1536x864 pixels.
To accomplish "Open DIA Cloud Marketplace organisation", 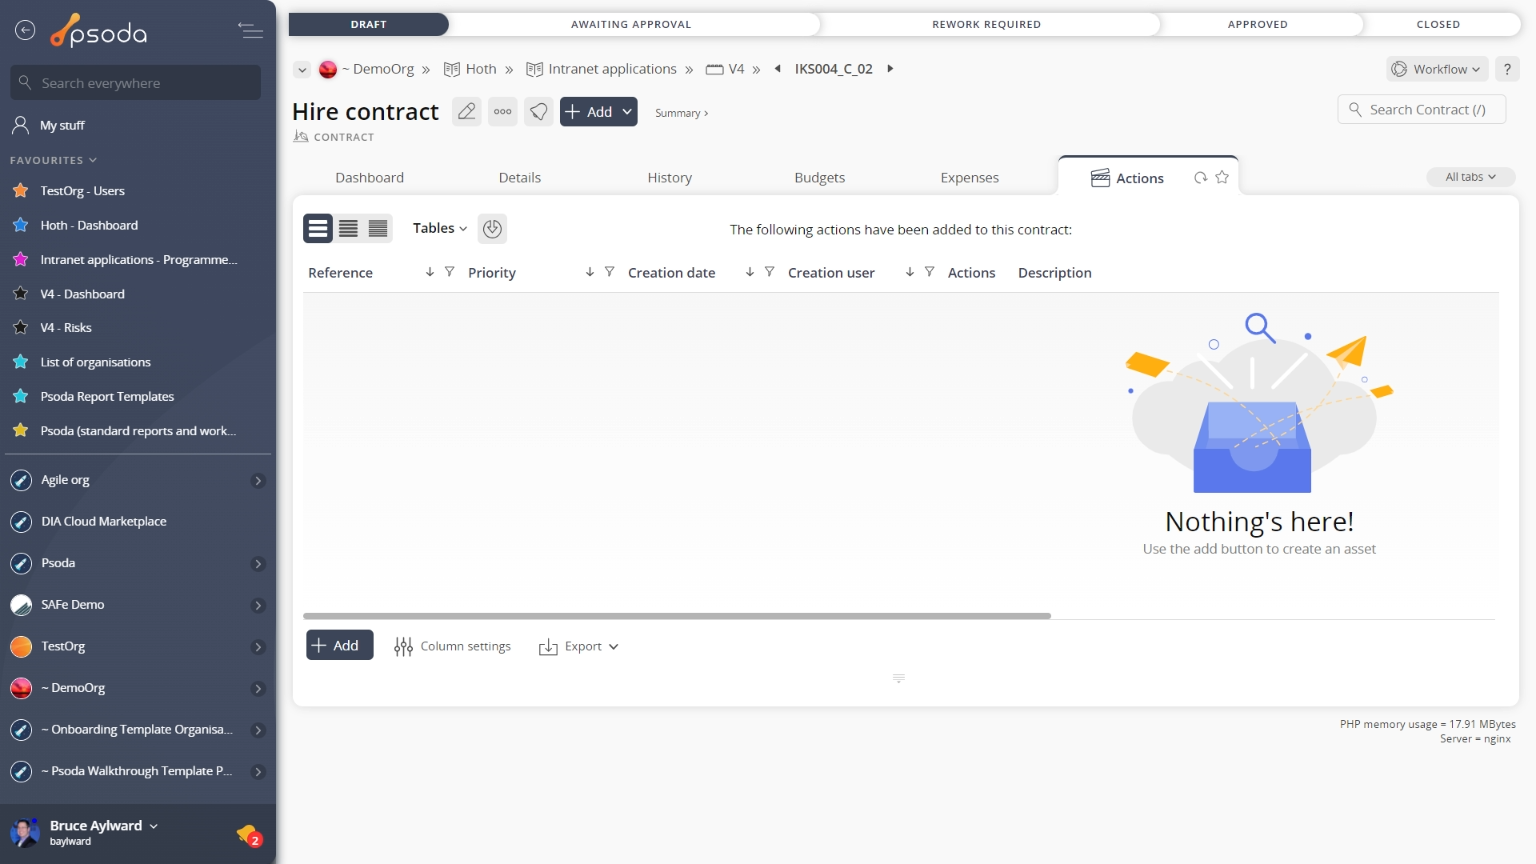I will pos(103,522).
